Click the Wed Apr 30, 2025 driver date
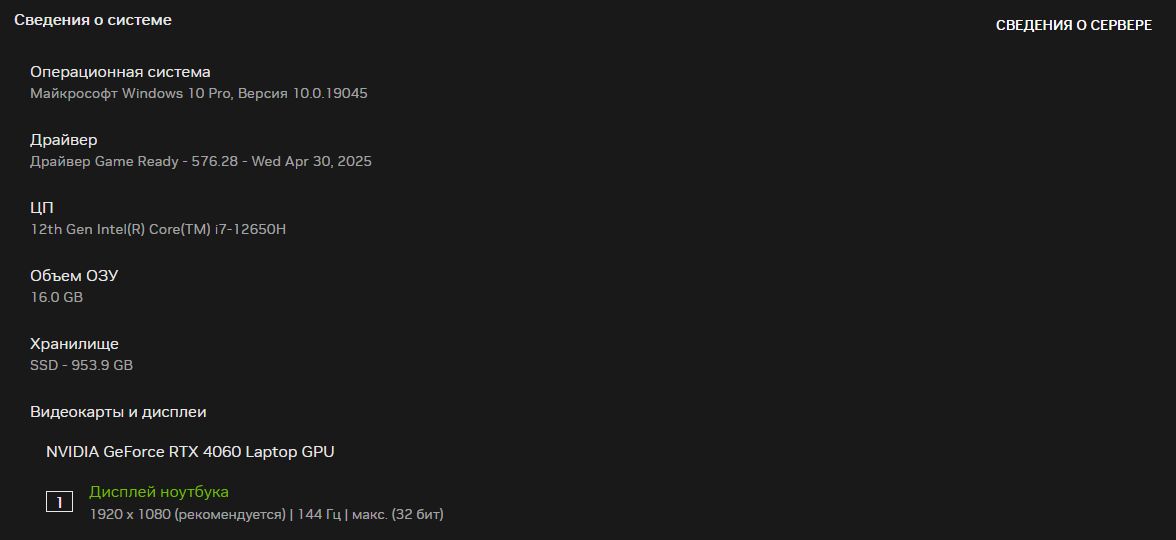The height and width of the screenshot is (540, 1176). tap(311, 161)
